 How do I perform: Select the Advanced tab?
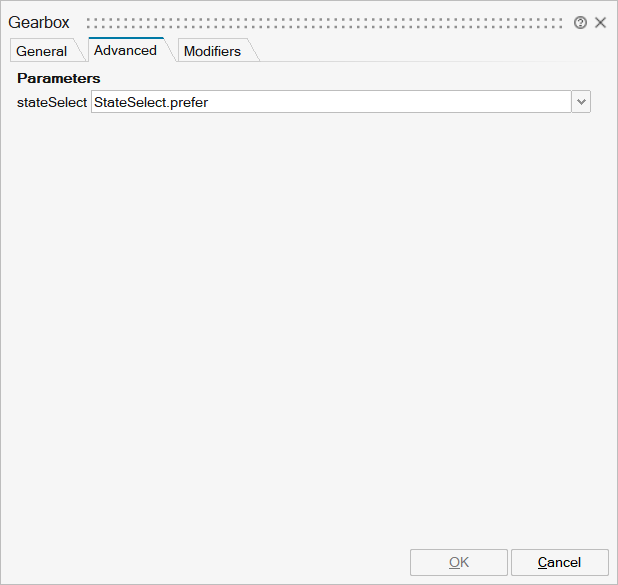click(125, 50)
